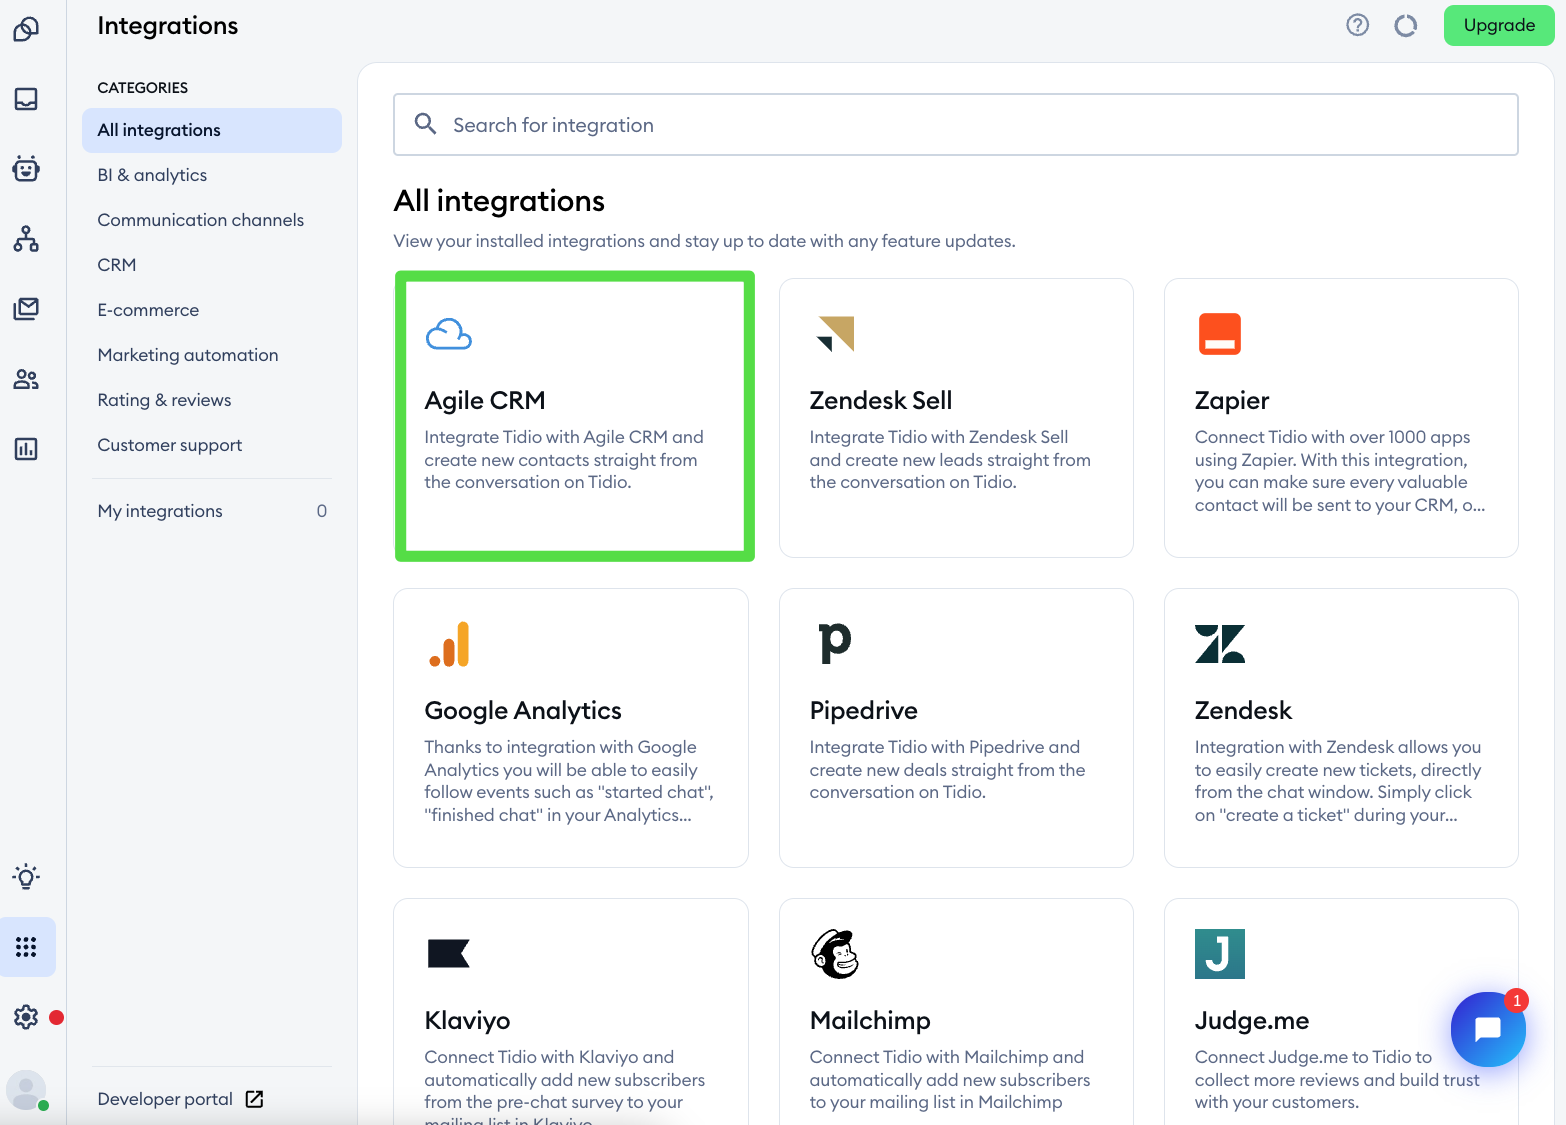Click the Zendesk 'Z' logo

pyautogui.click(x=1220, y=644)
